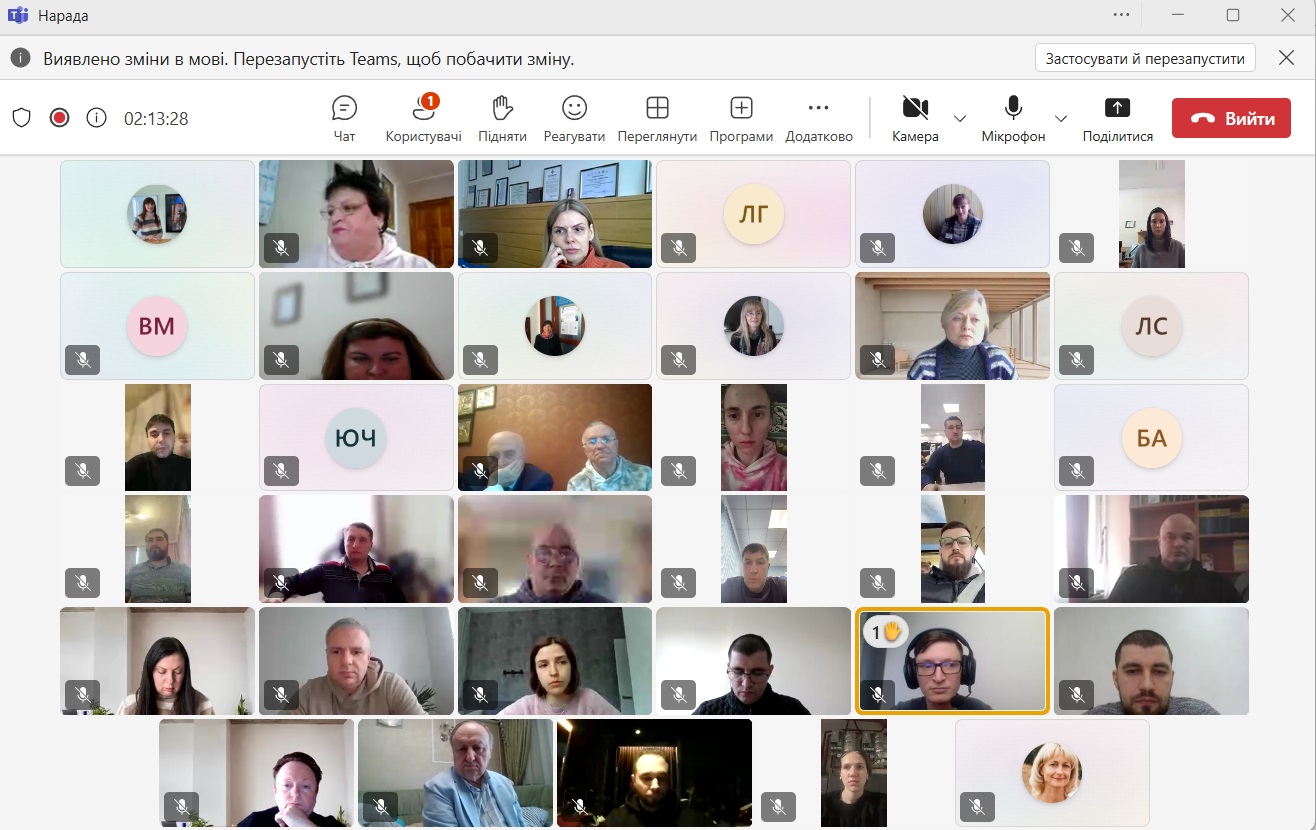
Task: Open the Реагувати reactions menu
Action: 574,118
